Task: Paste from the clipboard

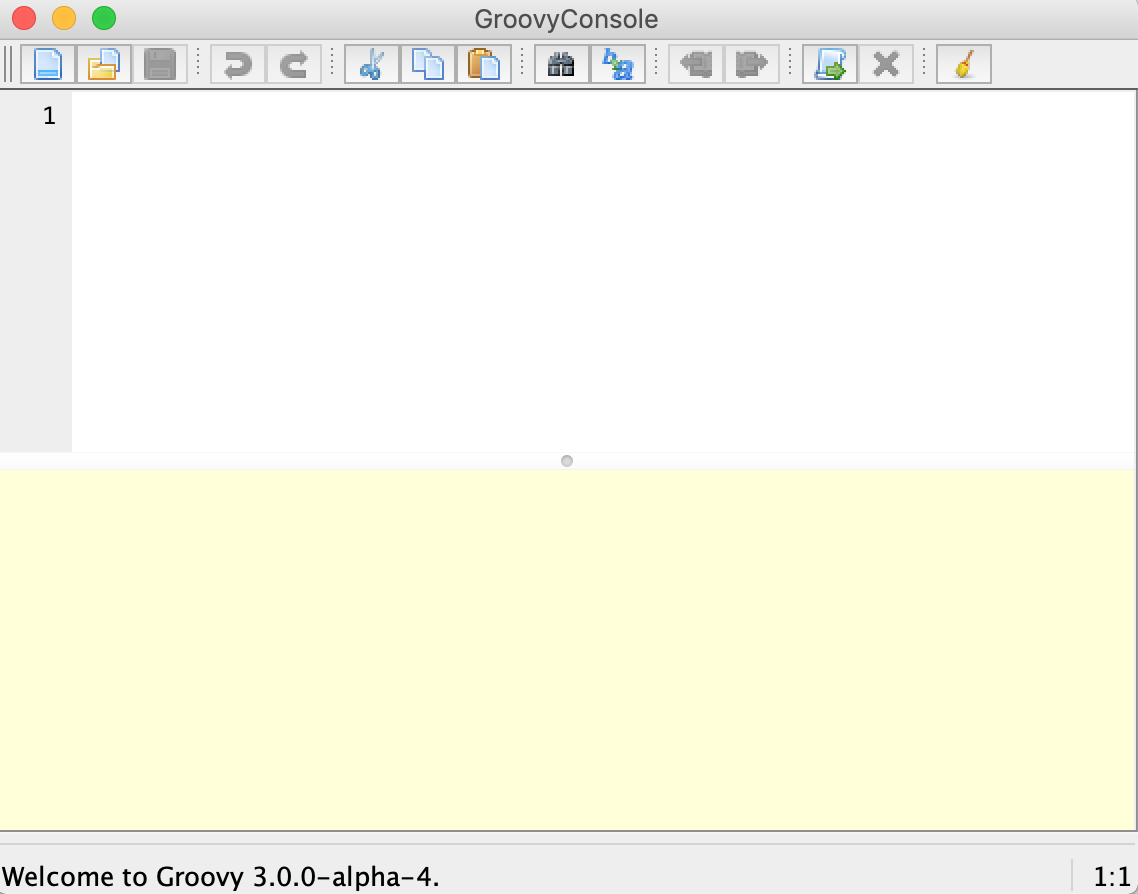Action: (483, 64)
